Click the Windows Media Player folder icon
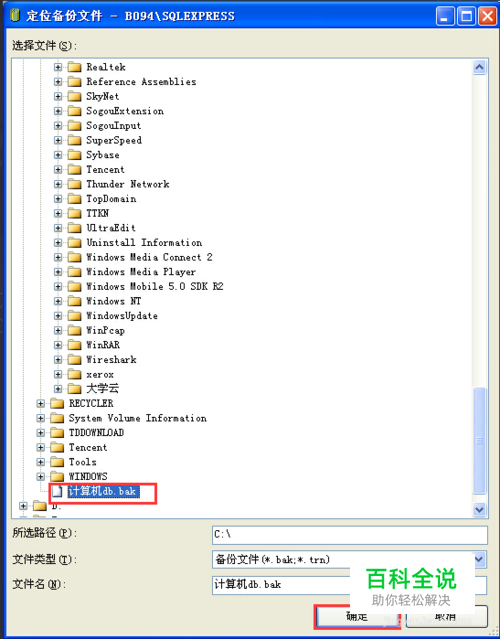Screen dimensions: 500x639 pos(74,272)
